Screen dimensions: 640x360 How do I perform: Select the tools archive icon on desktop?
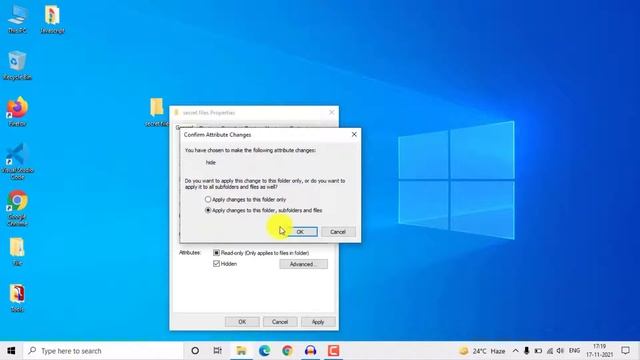(x=17, y=298)
